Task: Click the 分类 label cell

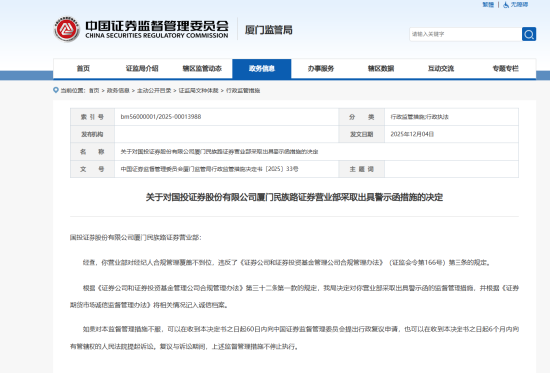Action: (362, 117)
